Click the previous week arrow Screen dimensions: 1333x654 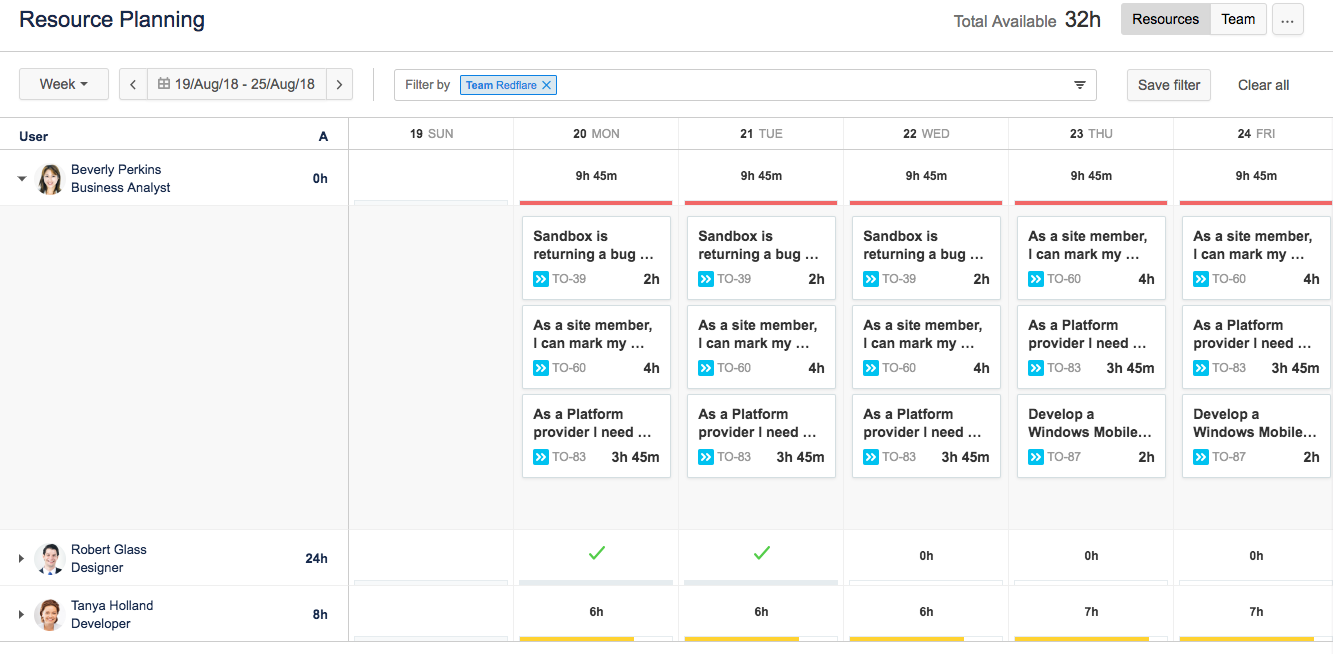133,83
